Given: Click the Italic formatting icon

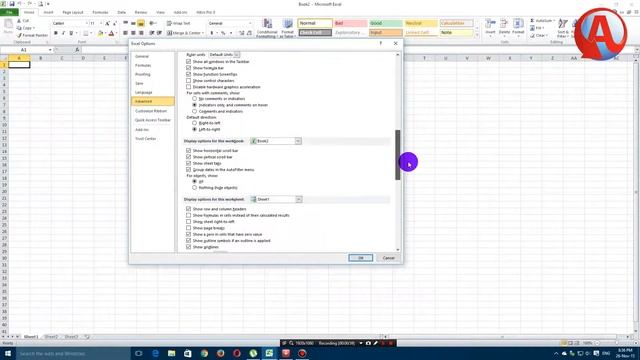Looking at the screenshot, I should coord(63,33).
